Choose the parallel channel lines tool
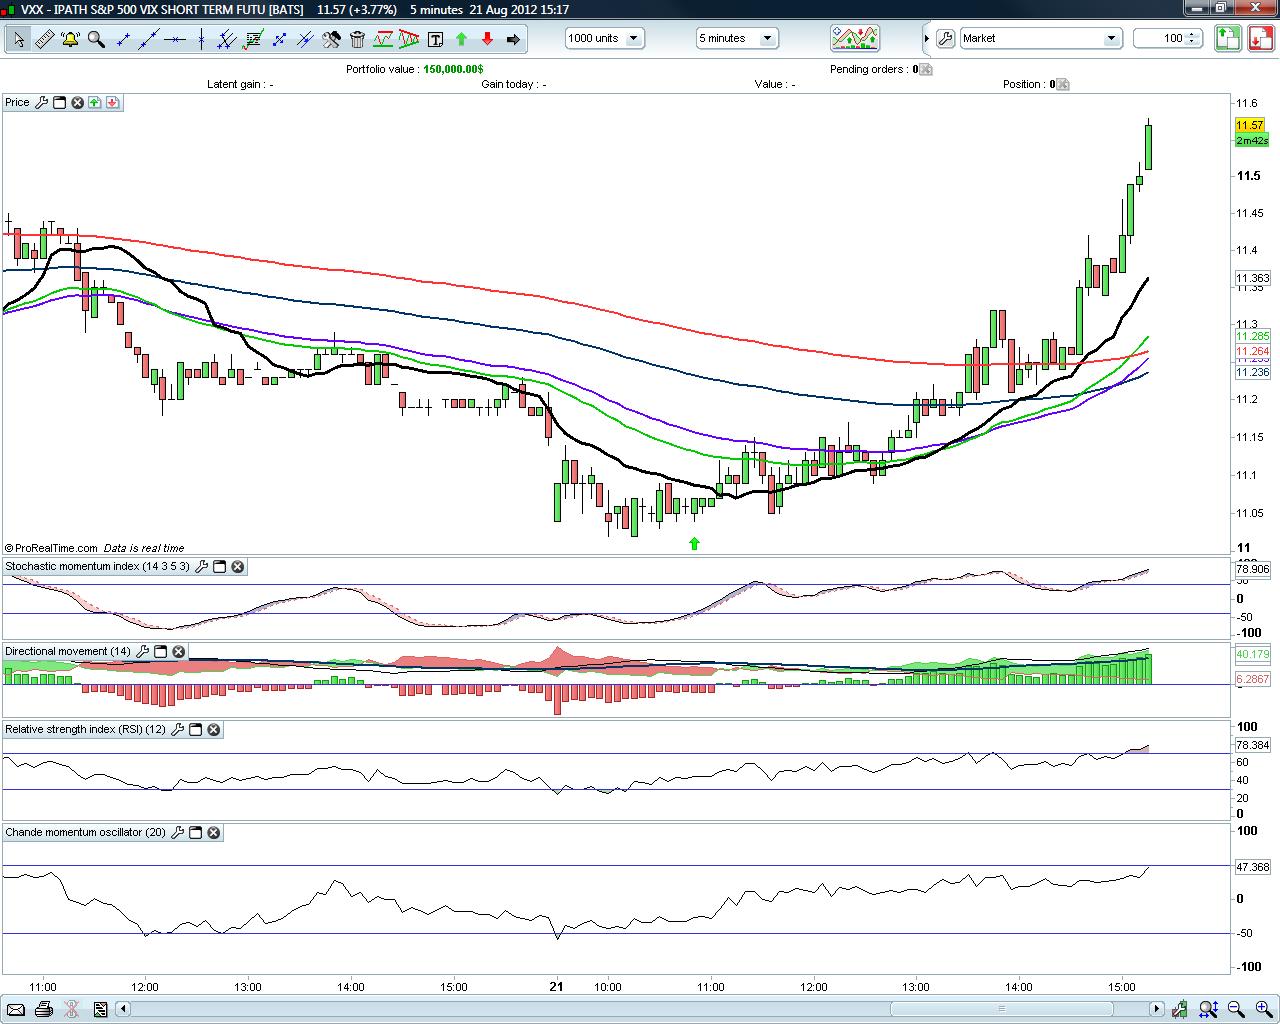 [227, 39]
